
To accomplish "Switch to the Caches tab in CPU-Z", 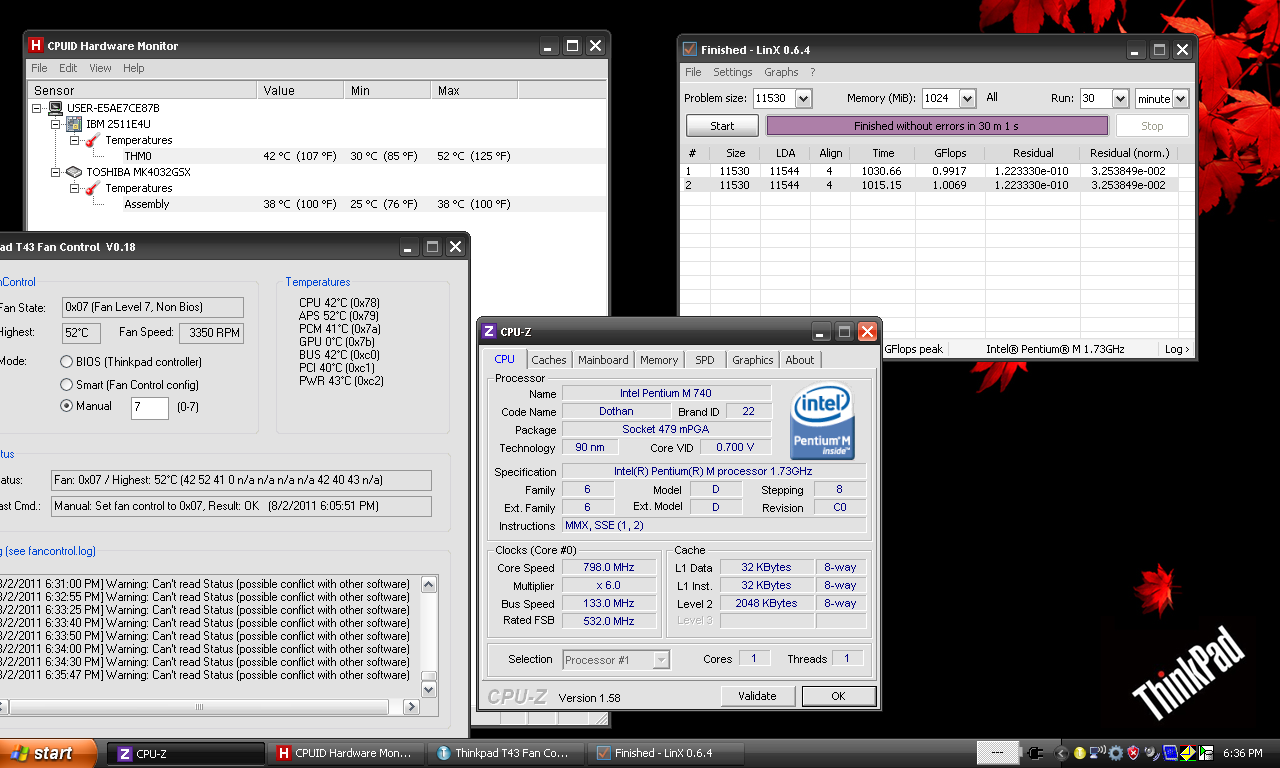I will [x=548, y=360].
